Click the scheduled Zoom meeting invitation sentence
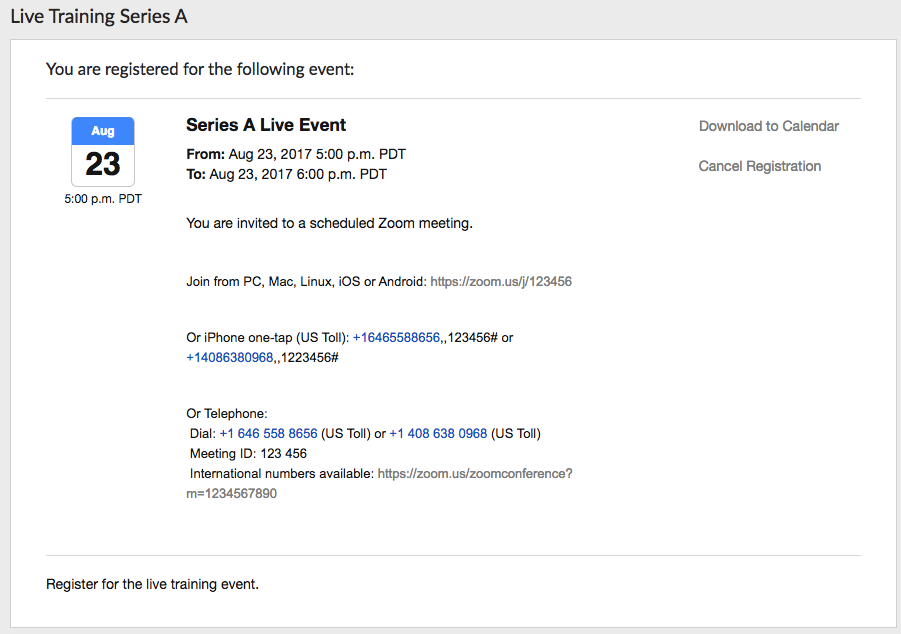 (329, 223)
